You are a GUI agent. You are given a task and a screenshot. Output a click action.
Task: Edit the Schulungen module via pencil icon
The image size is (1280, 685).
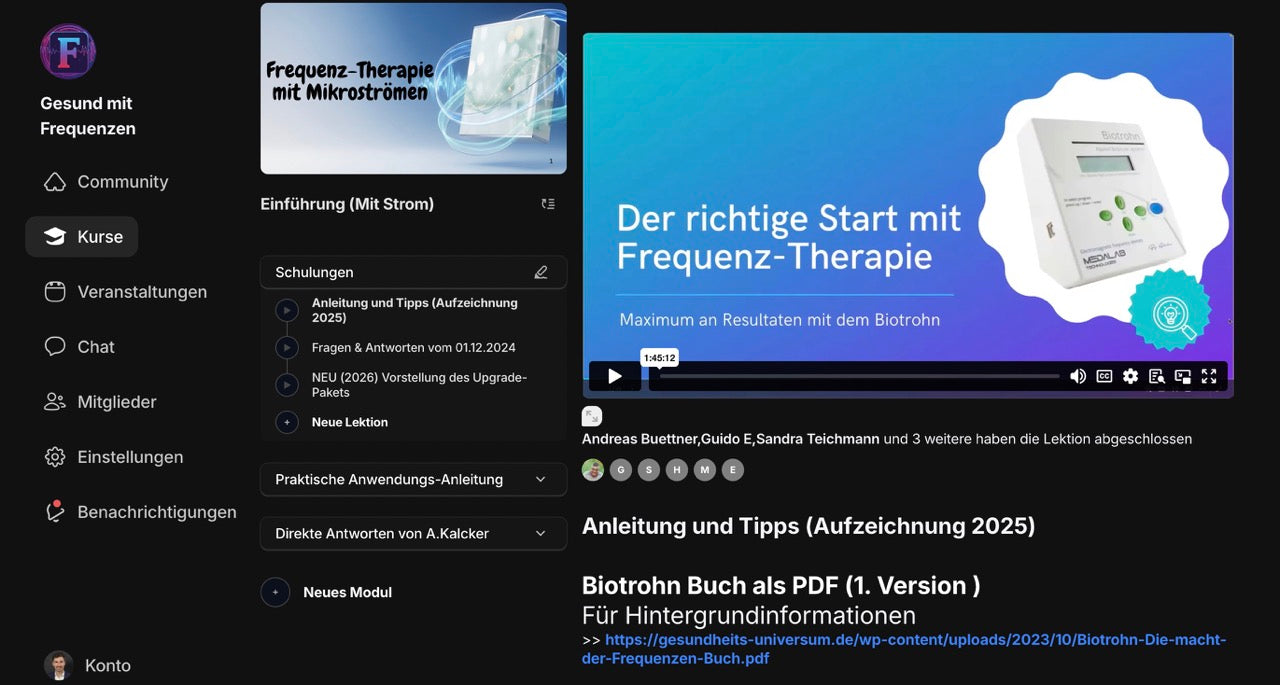tap(541, 271)
